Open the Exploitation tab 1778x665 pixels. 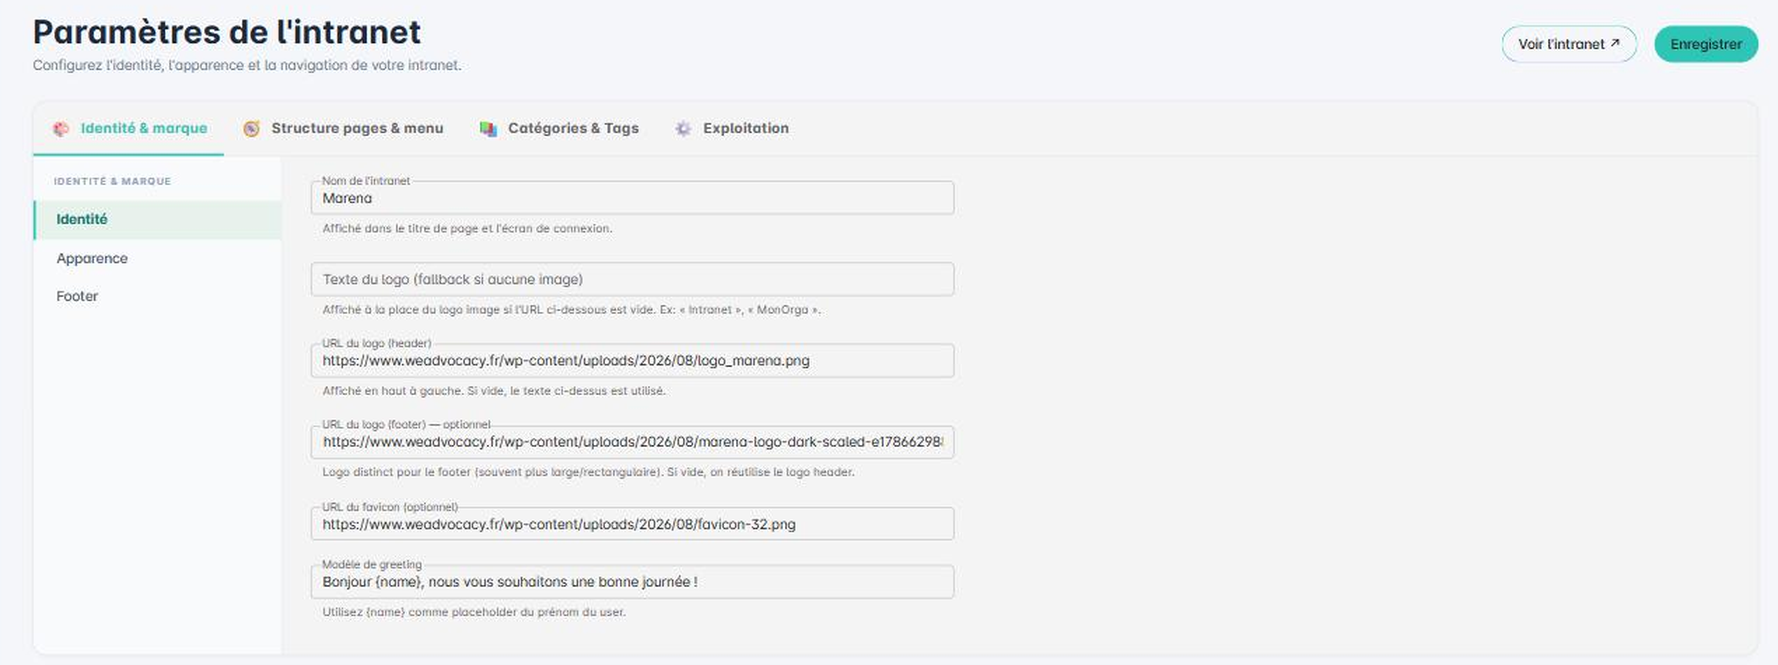point(732,129)
